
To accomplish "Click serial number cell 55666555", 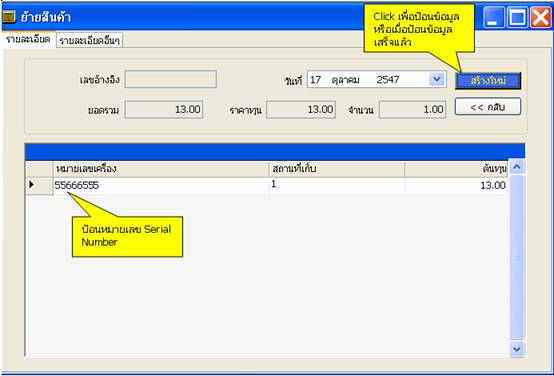I will 161,186.
